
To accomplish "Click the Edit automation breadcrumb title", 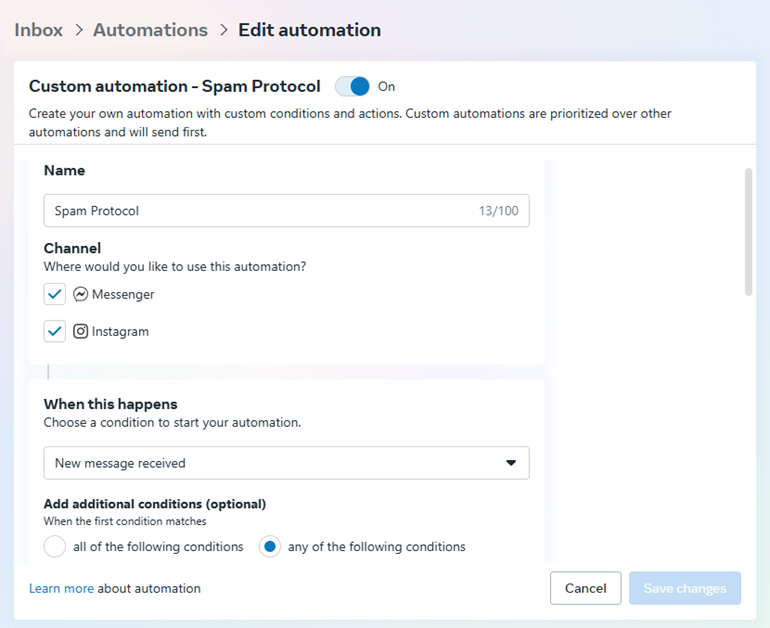I will pyautogui.click(x=309, y=30).
